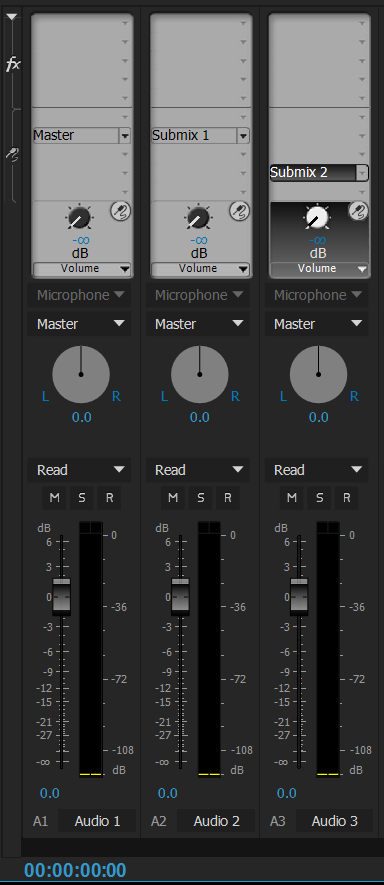Open the Volume property menu under Submix 2
Image resolution: width=384 pixels, height=885 pixels.
point(319,269)
